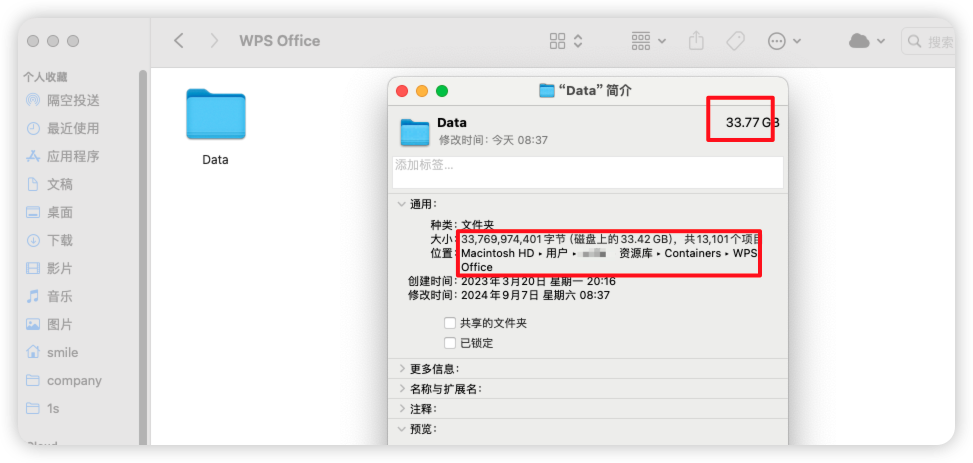Open the more actions ellipsis menu

point(784,41)
